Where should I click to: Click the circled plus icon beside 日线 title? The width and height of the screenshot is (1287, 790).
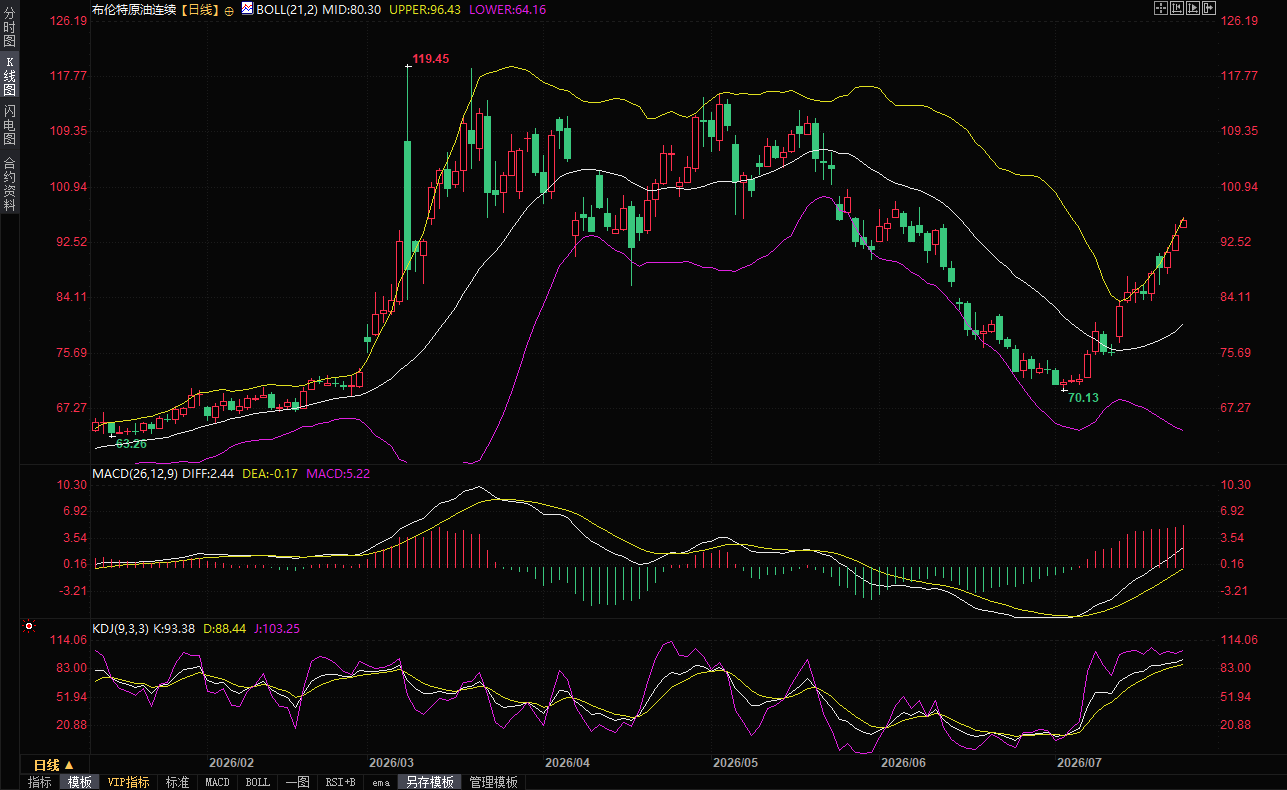pyautogui.click(x=229, y=9)
